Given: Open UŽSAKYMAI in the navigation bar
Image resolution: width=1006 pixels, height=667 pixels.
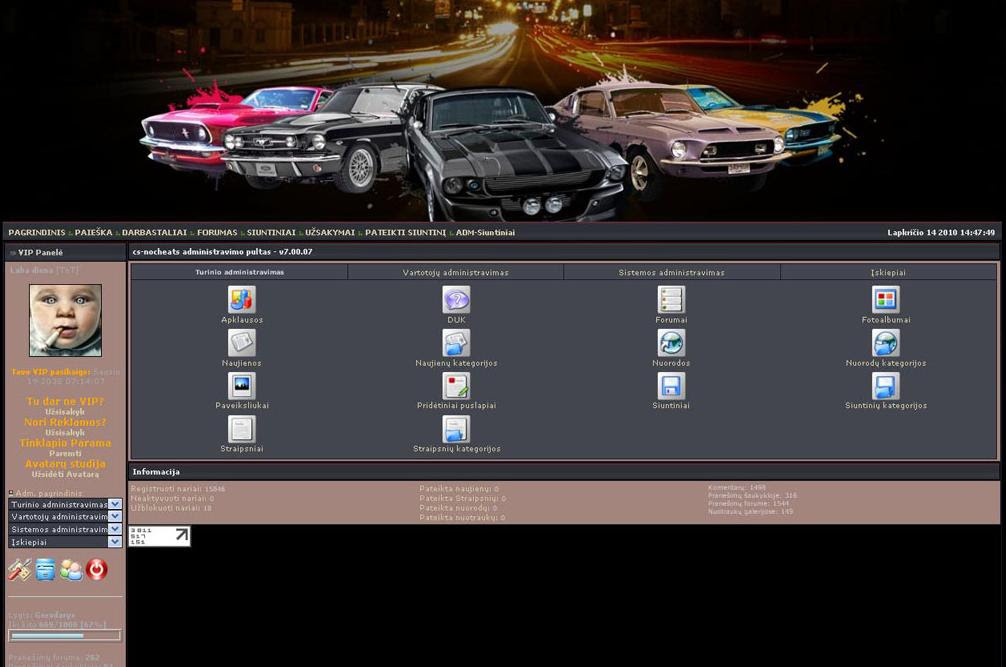Looking at the screenshot, I should [330, 232].
